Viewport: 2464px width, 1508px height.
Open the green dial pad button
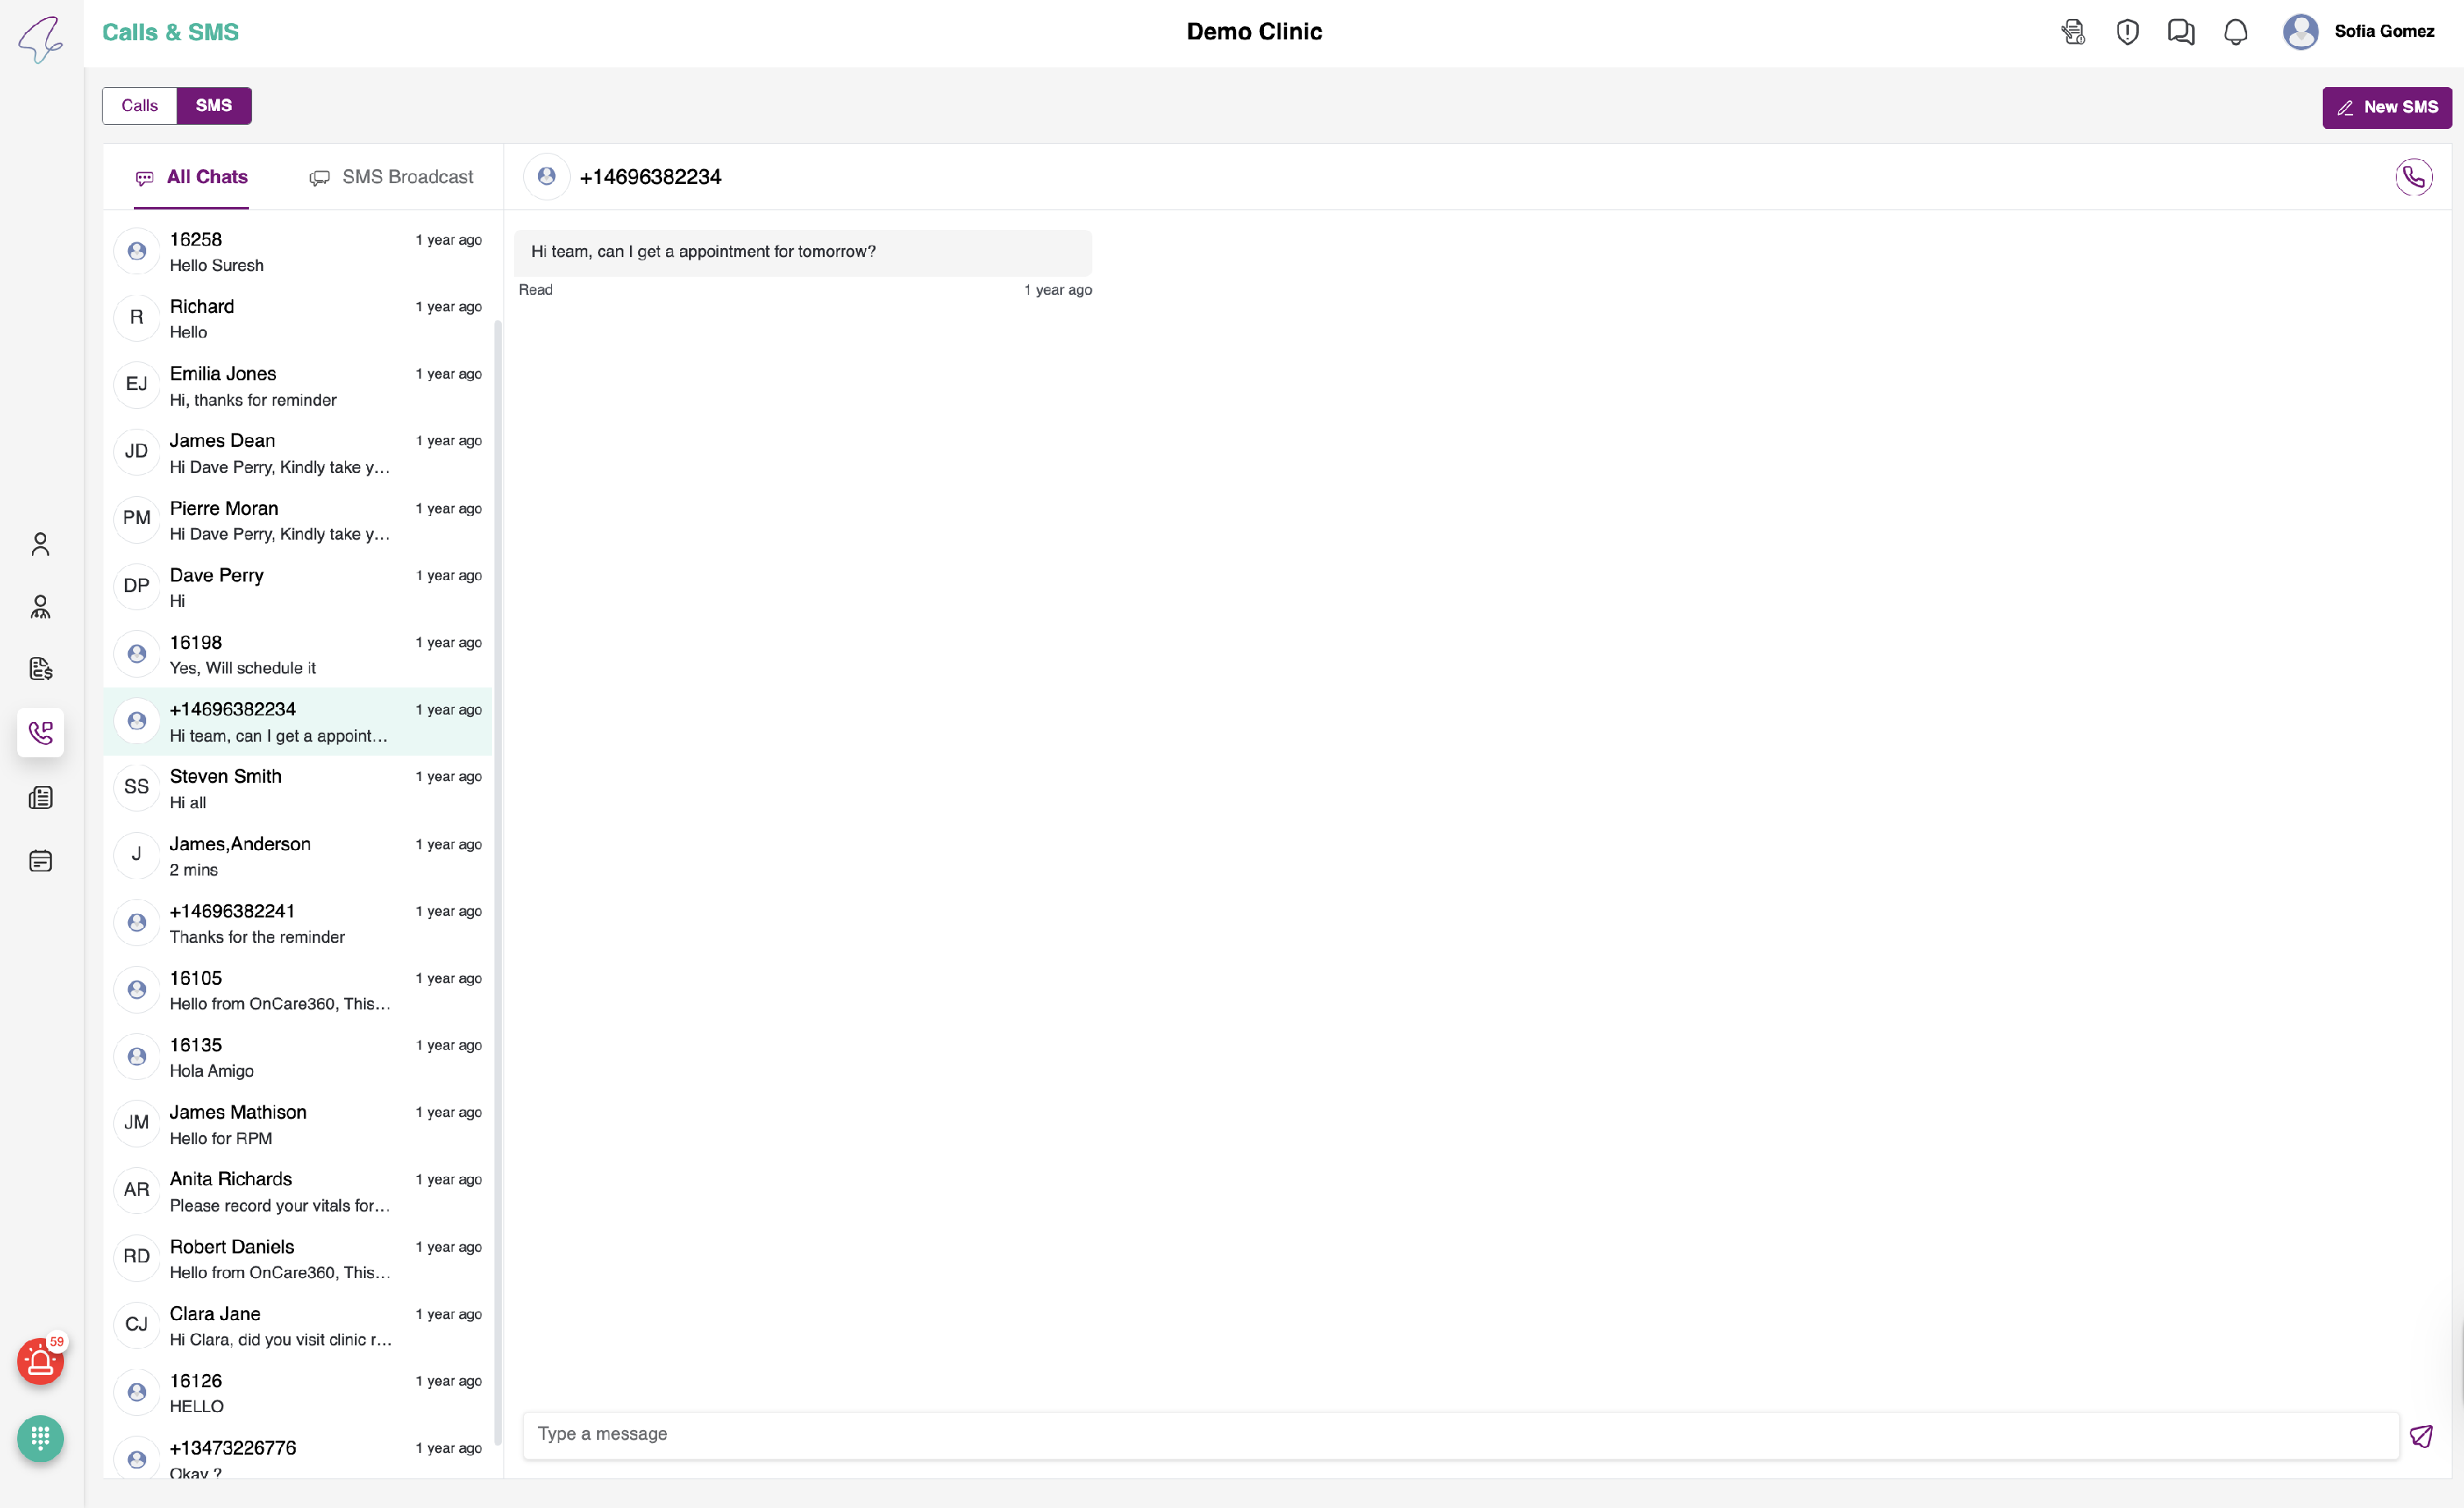40,1438
